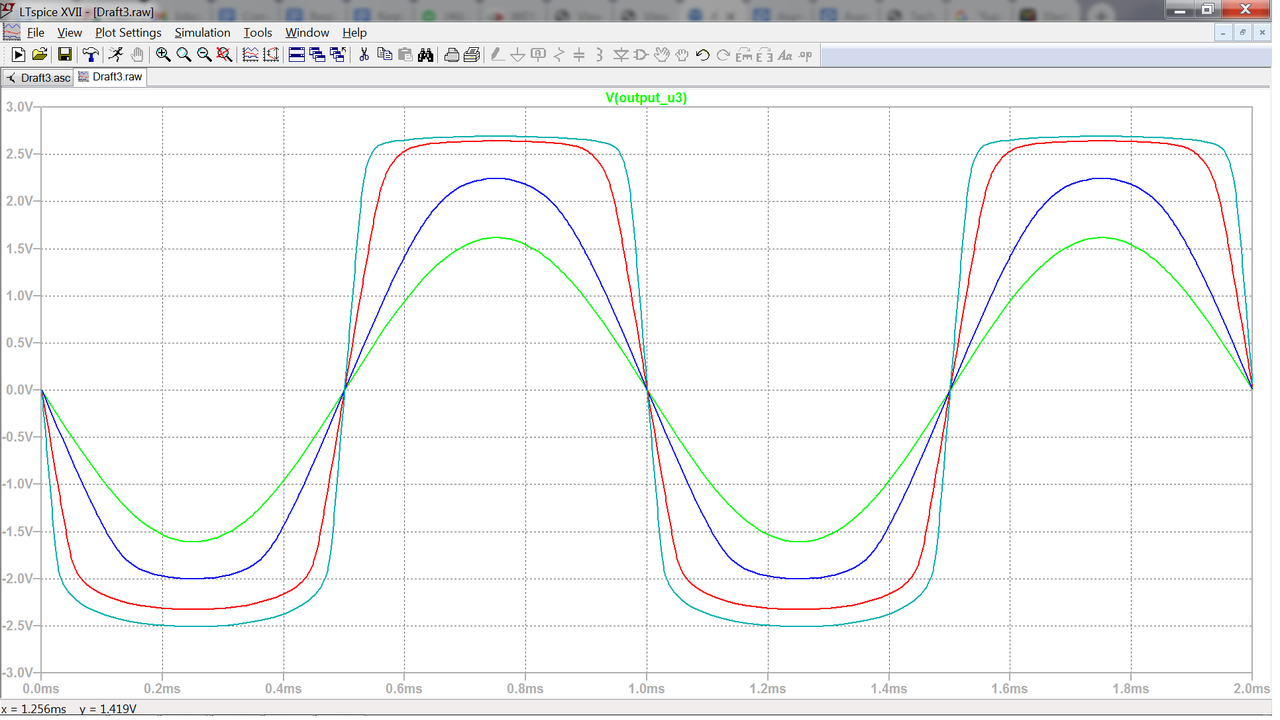Select the Wire drawing tool

tap(497, 54)
